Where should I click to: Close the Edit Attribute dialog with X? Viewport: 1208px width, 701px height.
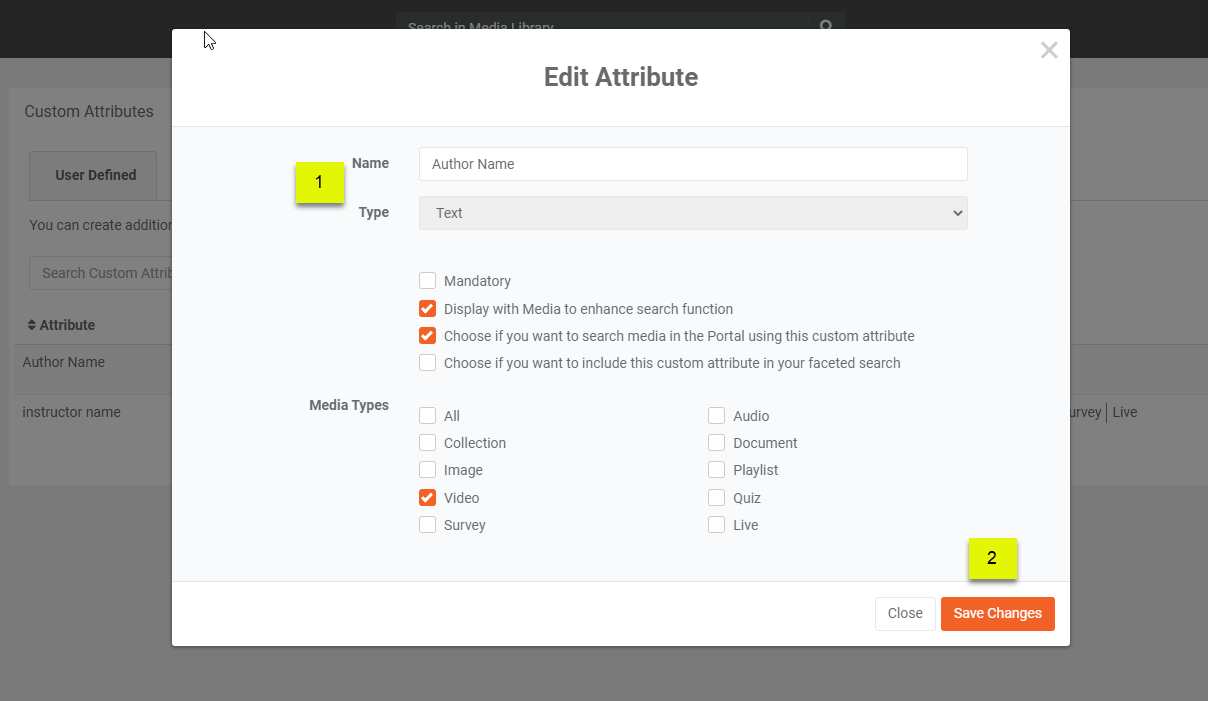tap(1048, 50)
